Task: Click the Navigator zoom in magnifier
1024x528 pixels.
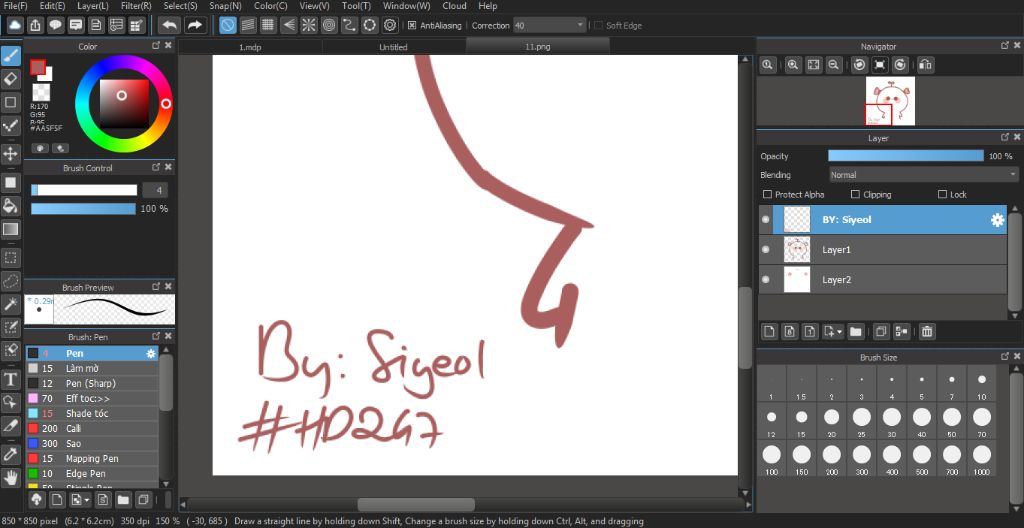Action: pos(793,65)
